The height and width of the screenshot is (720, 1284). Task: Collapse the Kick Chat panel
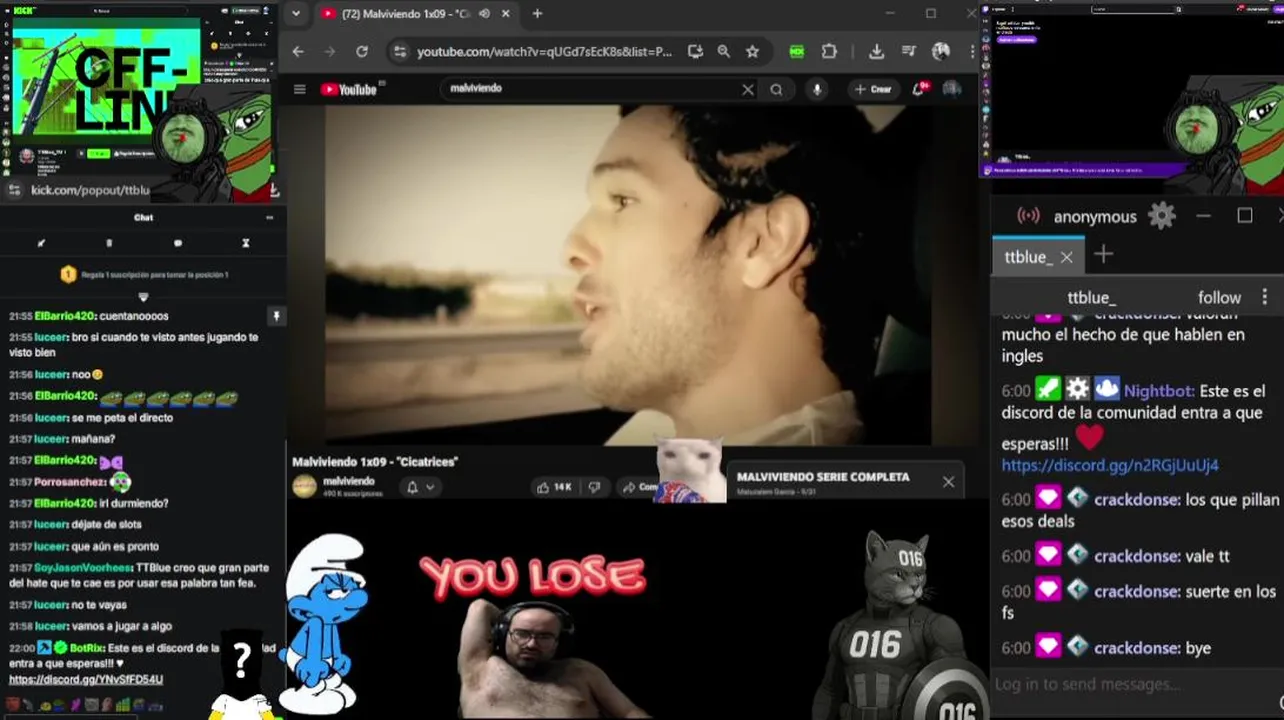(269, 217)
